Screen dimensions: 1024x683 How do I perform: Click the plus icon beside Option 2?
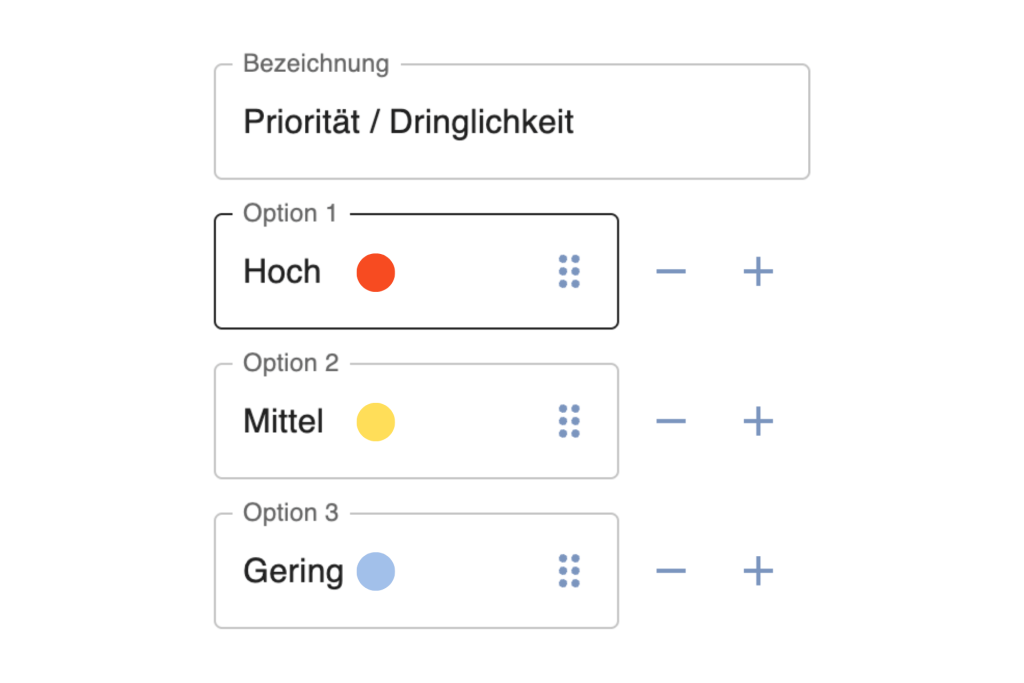[x=757, y=421]
